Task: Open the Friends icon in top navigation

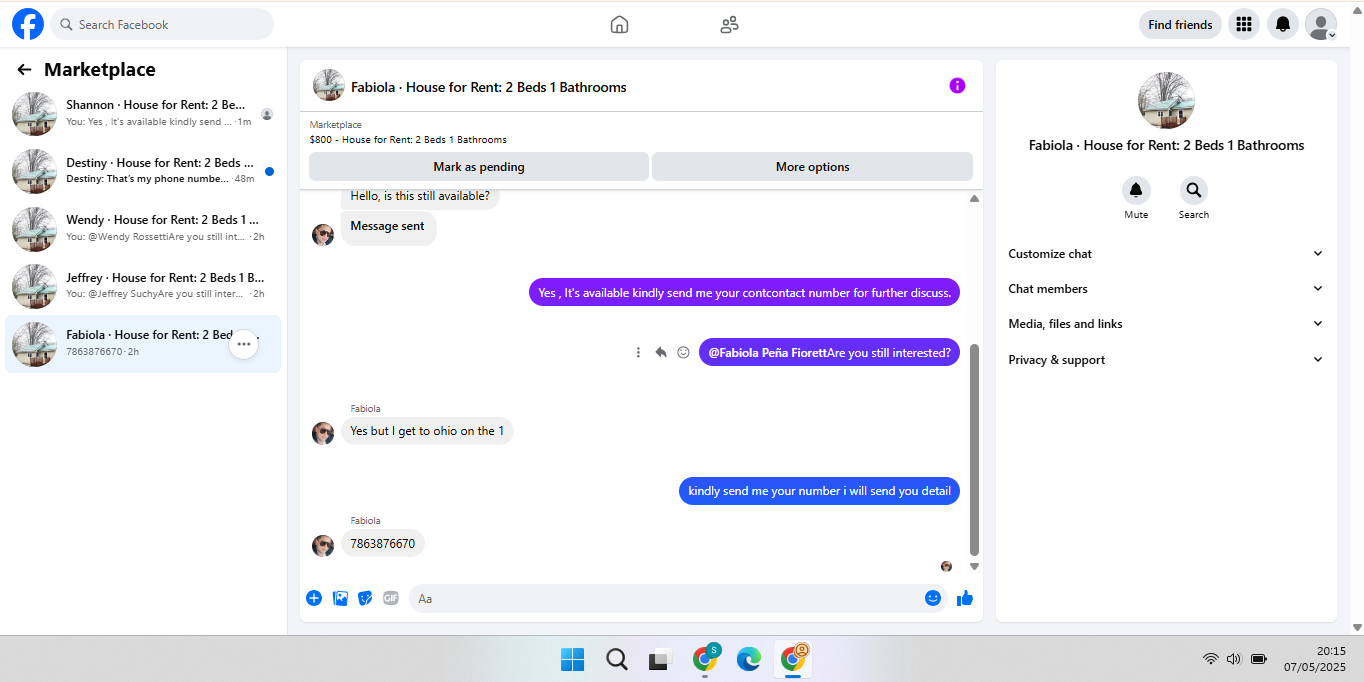Action: point(729,25)
